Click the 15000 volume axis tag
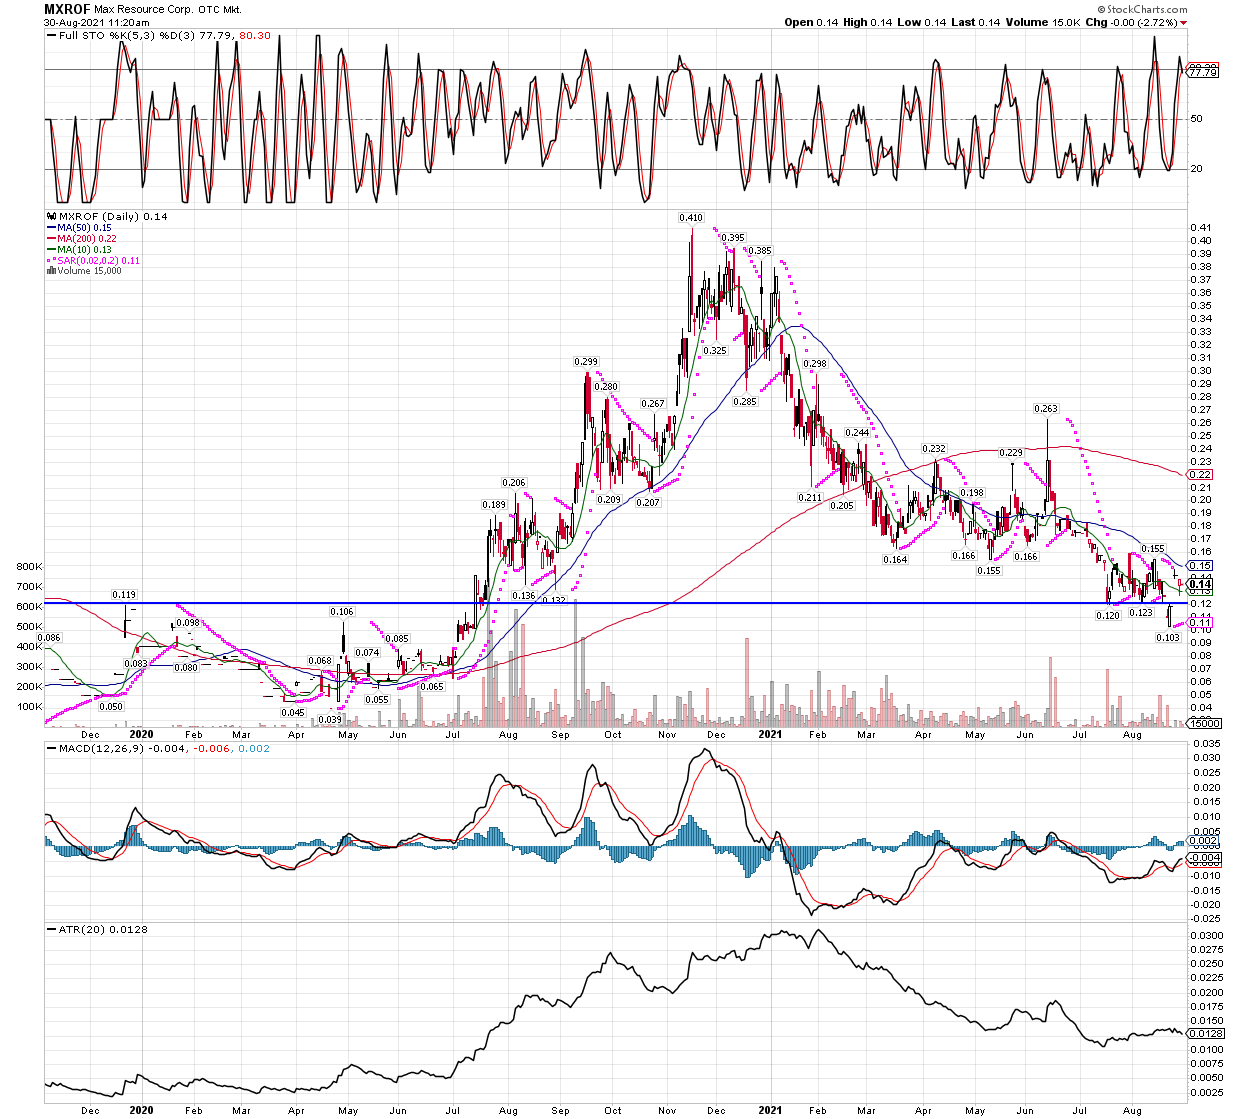 1203,723
